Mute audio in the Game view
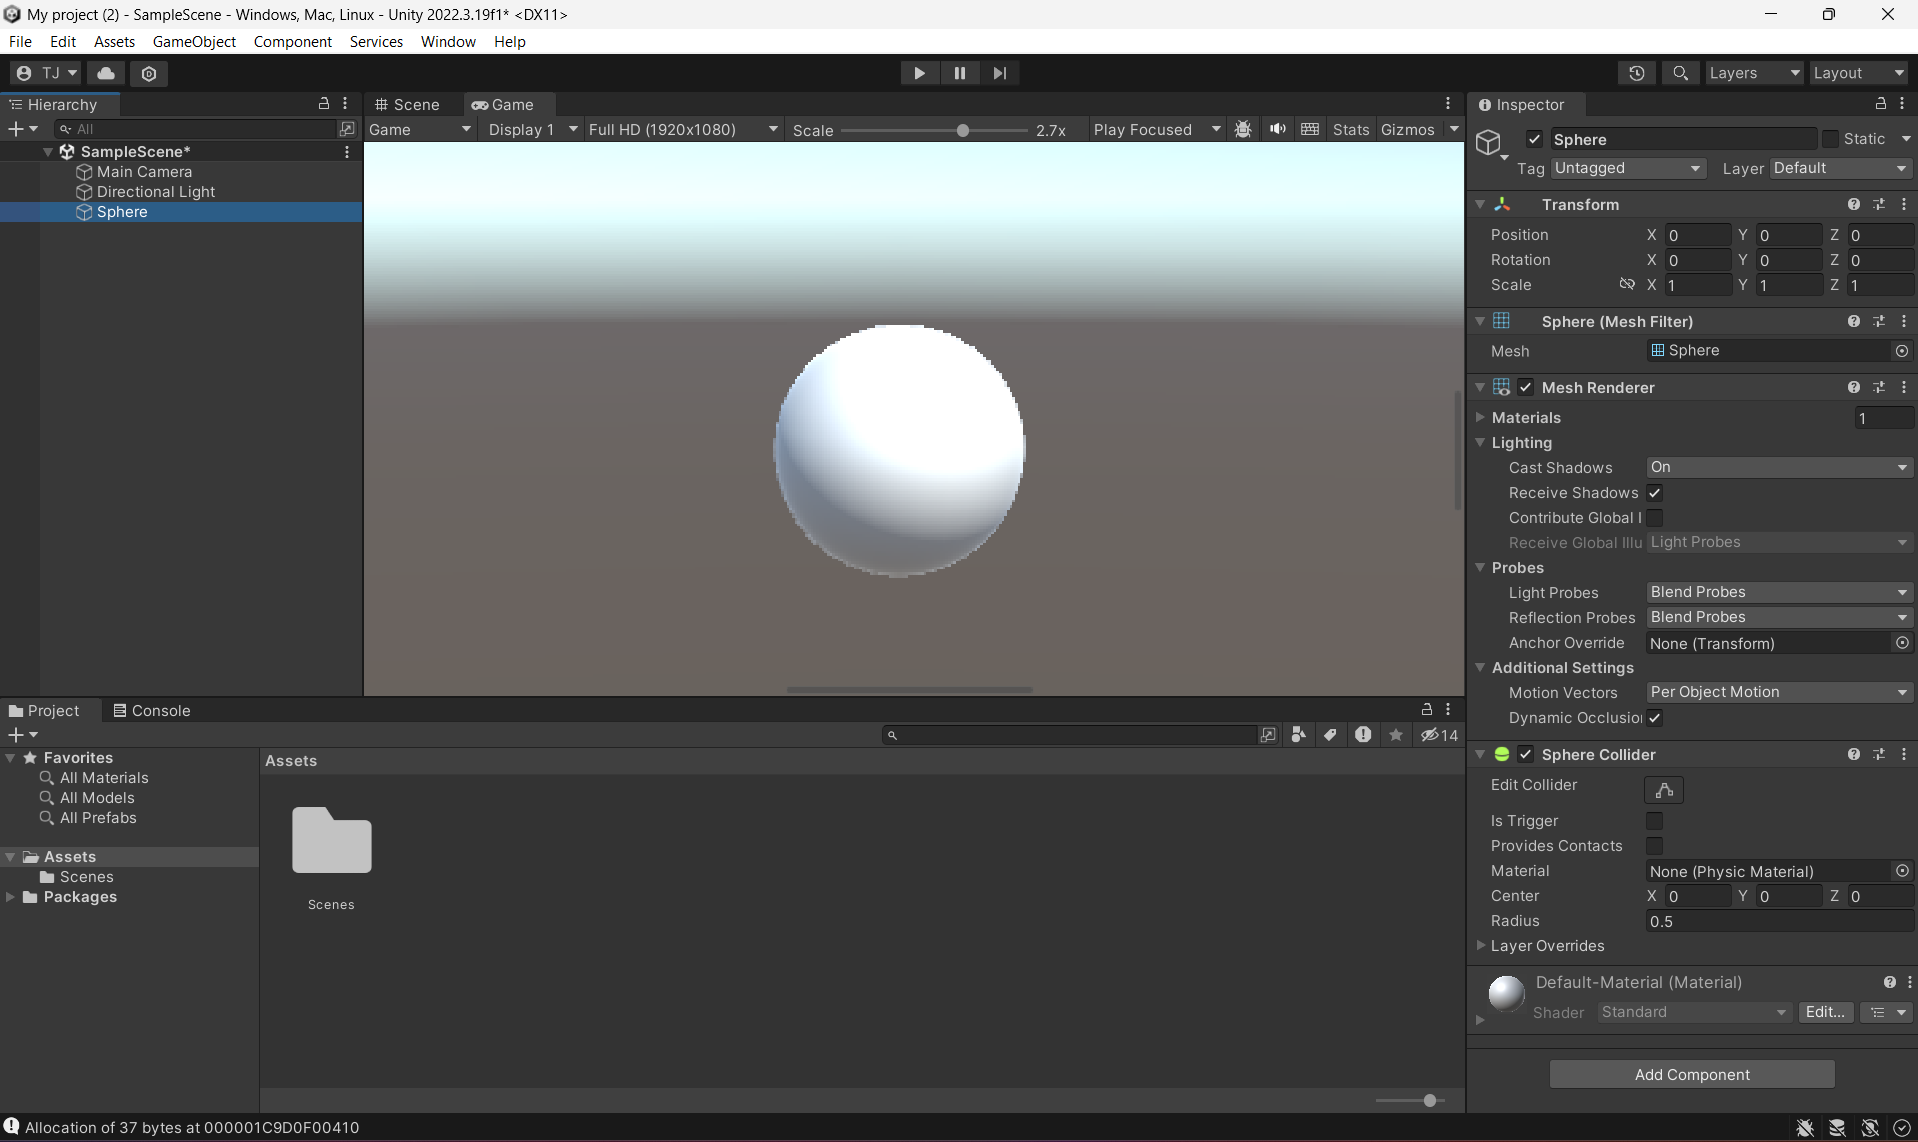 pyautogui.click(x=1277, y=129)
